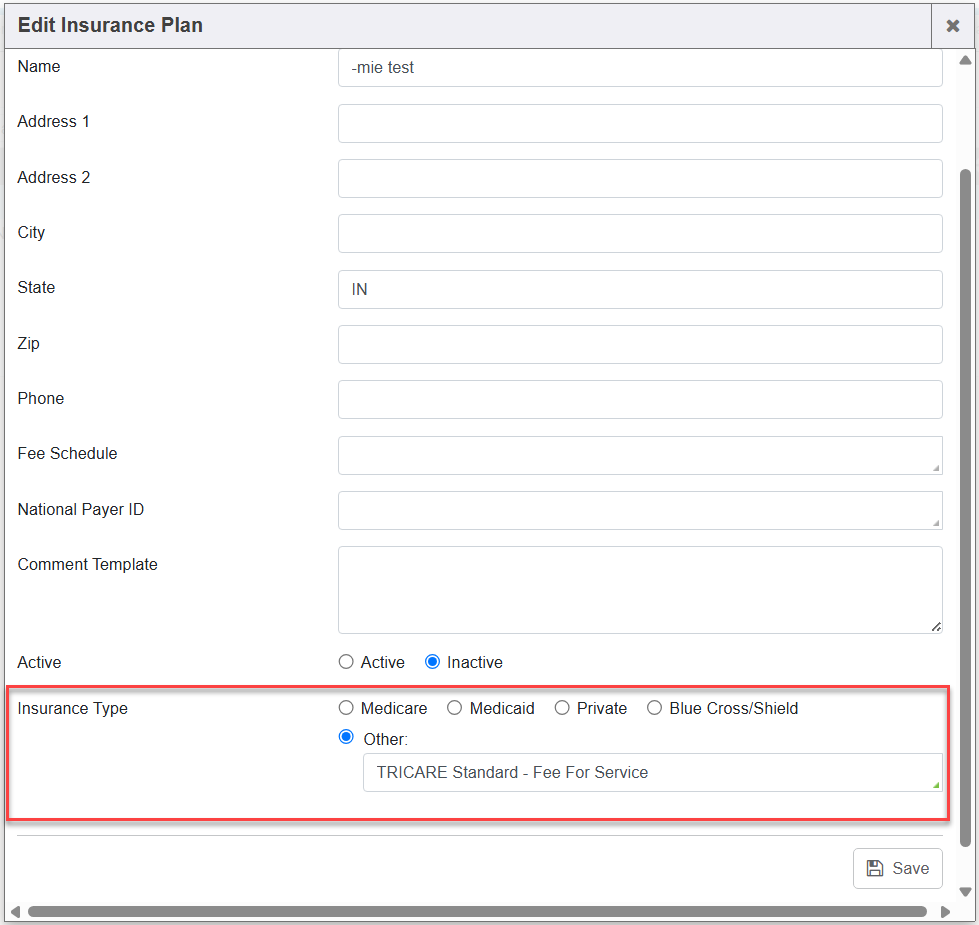Select the Inactive radio button
Image resolution: width=979 pixels, height=925 pixels.
click(x=433, y=662)
